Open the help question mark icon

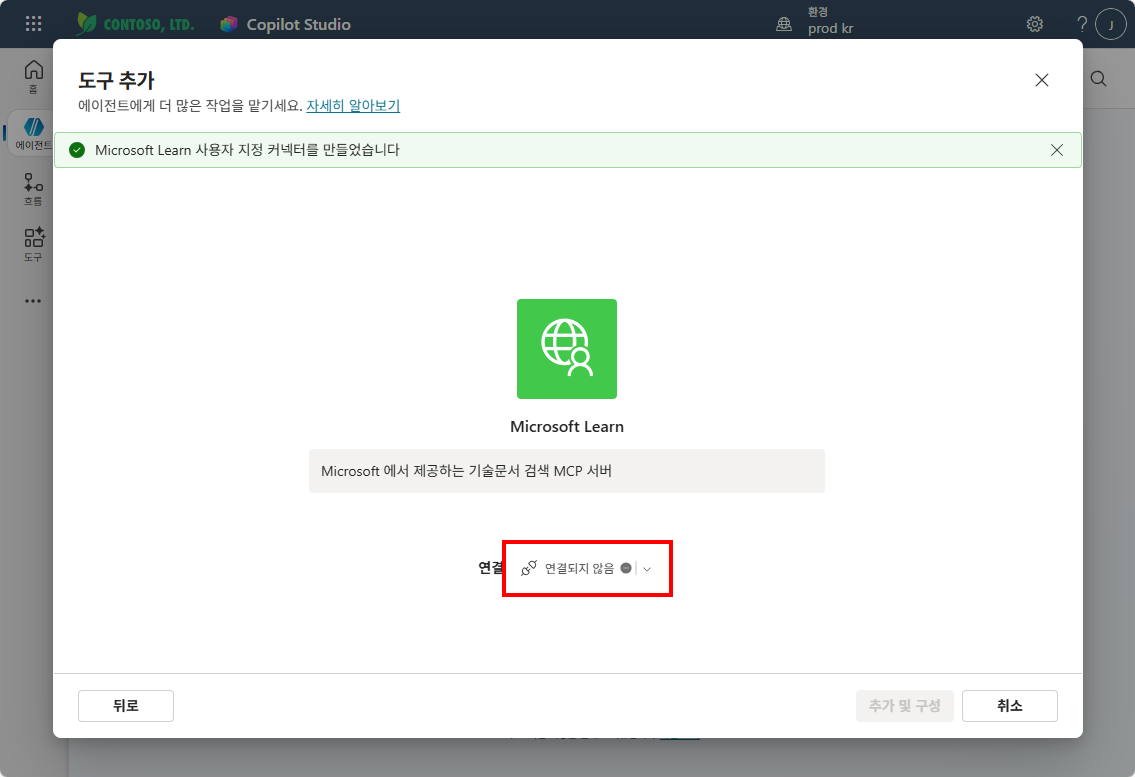[x=1081, y=24]
